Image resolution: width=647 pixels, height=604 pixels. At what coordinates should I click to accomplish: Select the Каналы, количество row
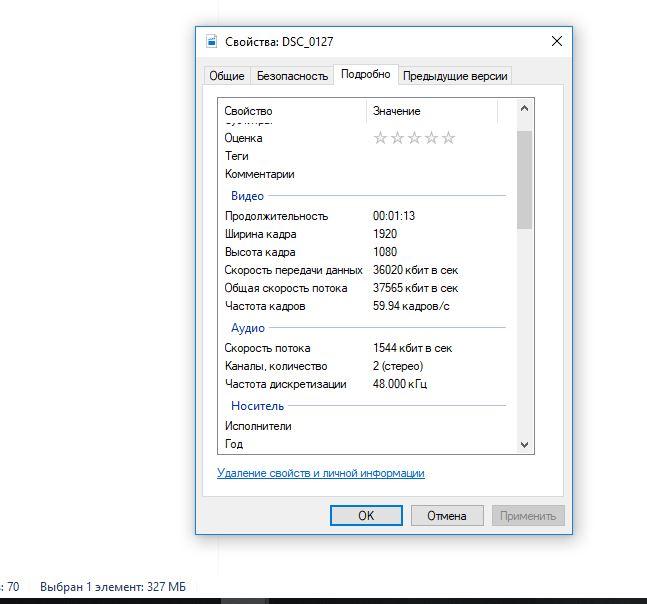[366, 366]
